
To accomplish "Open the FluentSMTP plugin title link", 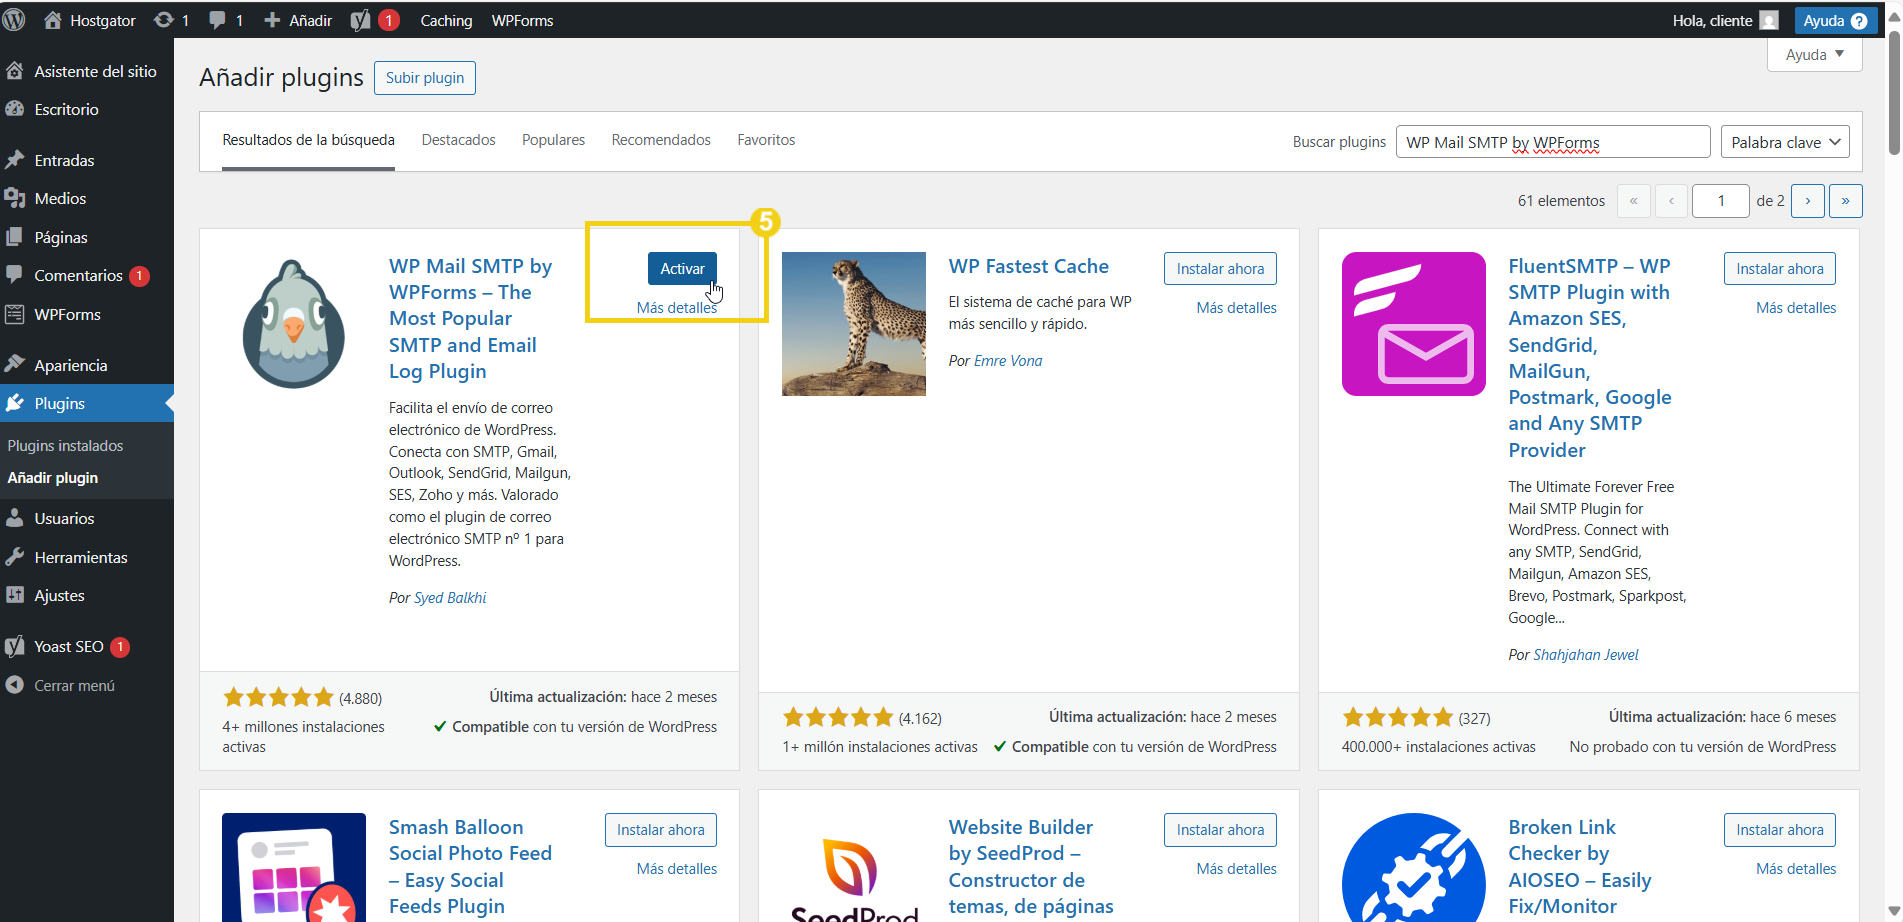I will tap(1590, 358).
